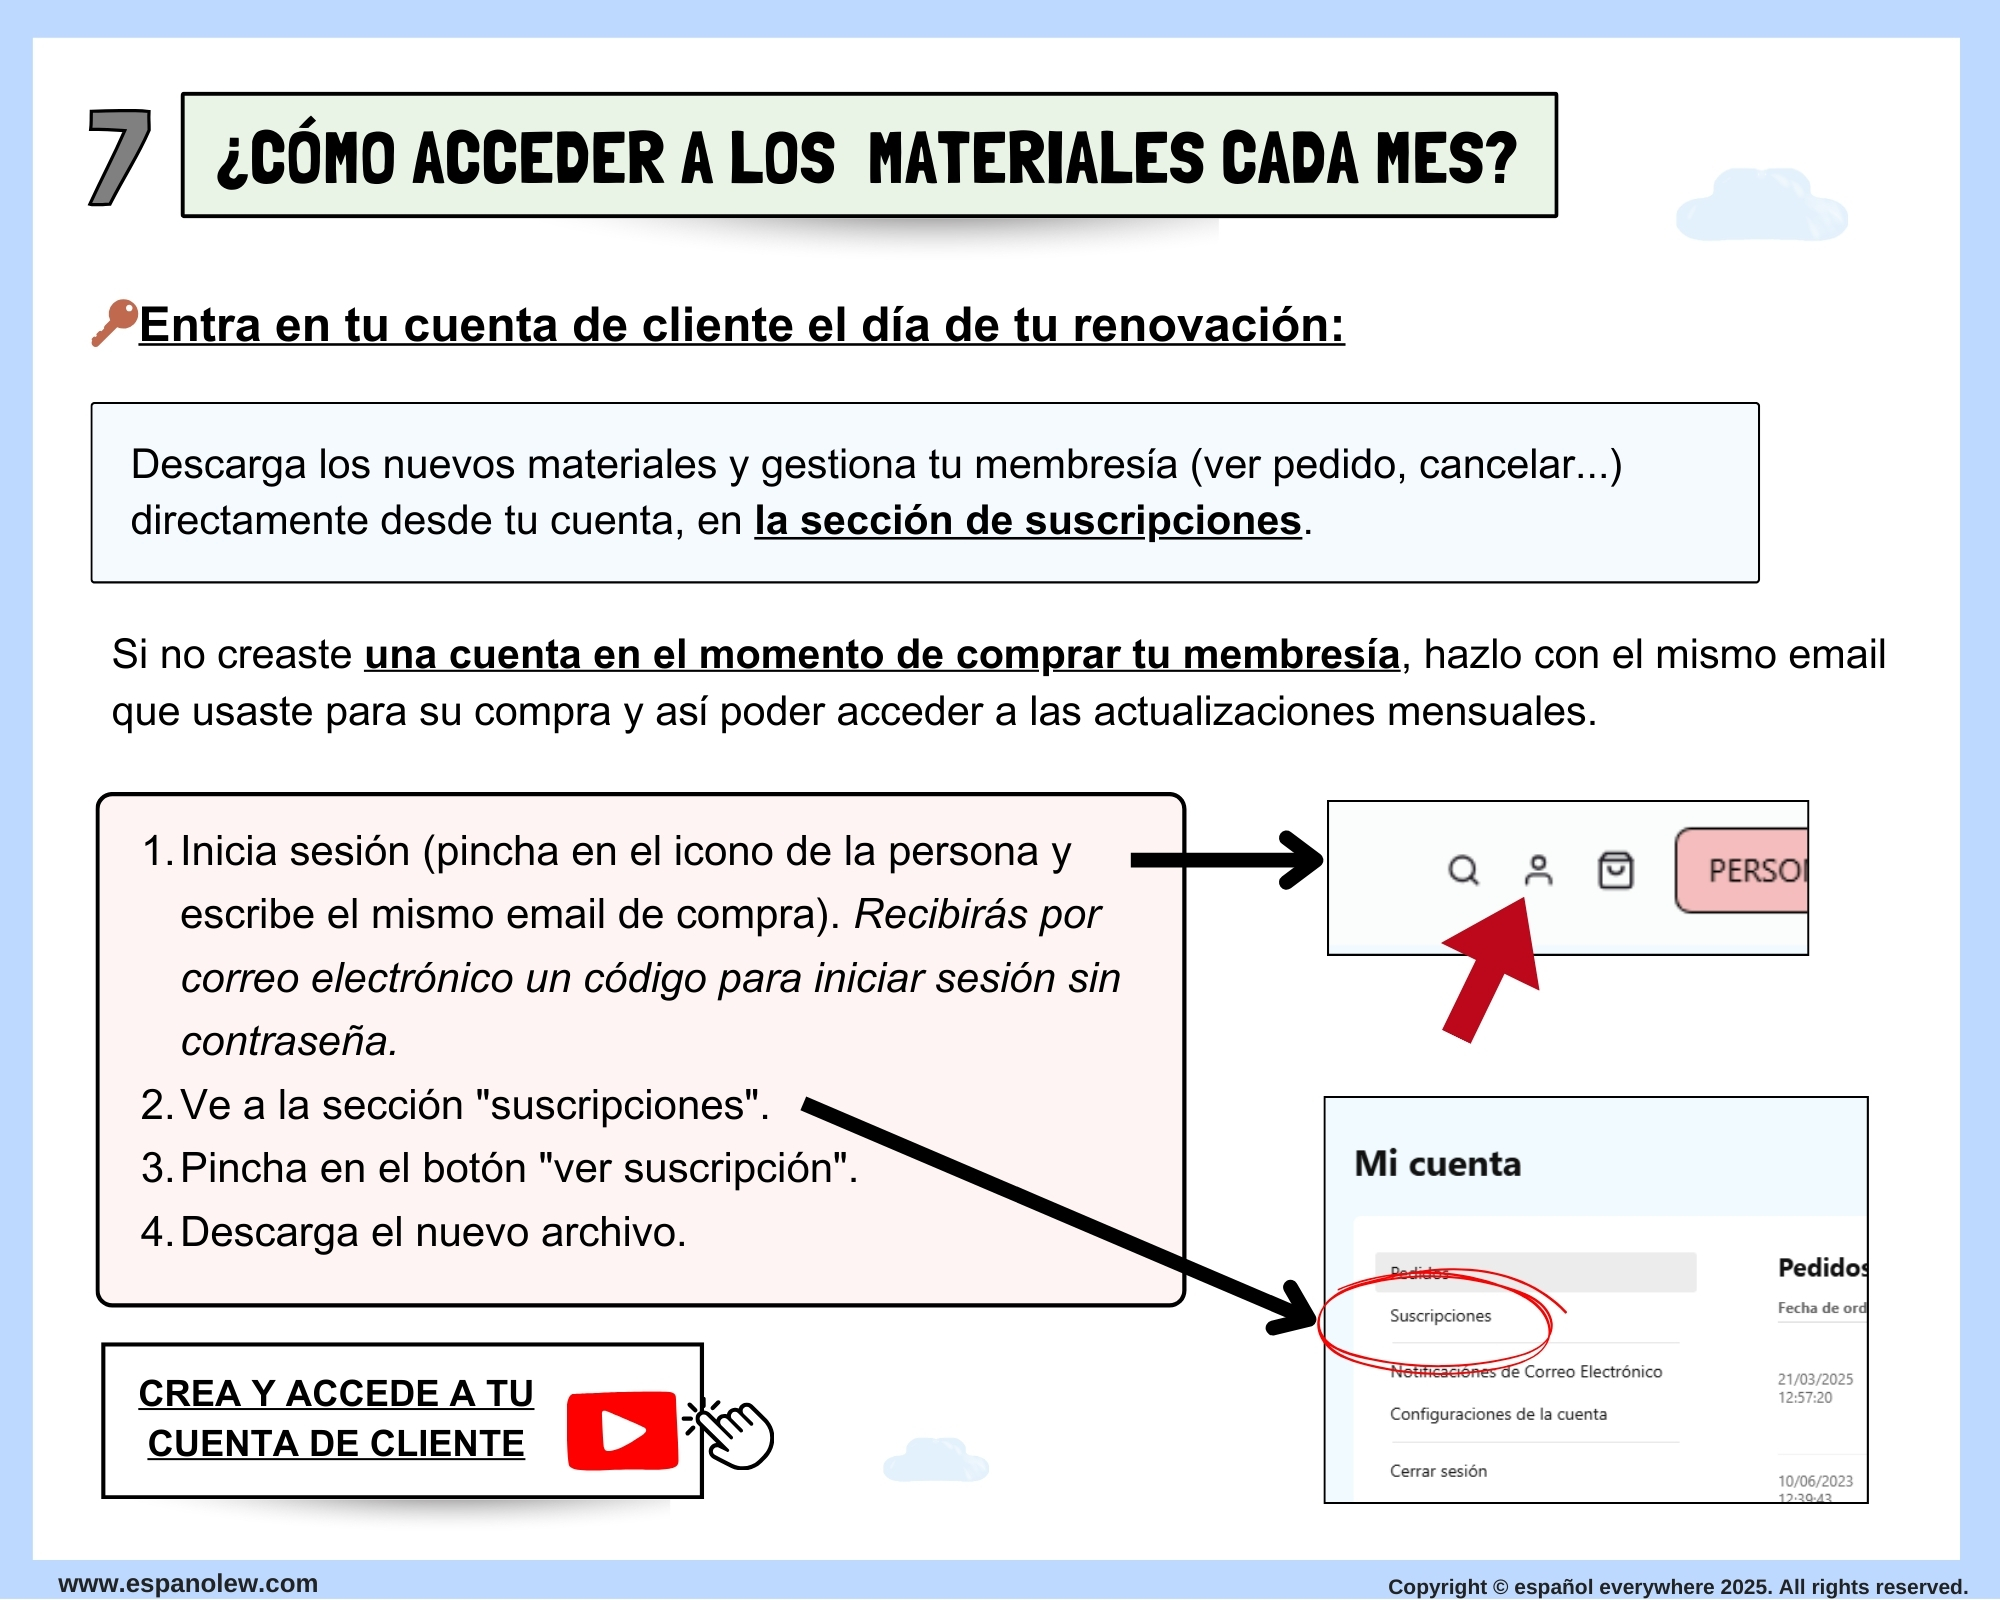Select Suscripciones in Mi cuenta menu
Screen dimensions: 2000x1600
point(1440,1316)
